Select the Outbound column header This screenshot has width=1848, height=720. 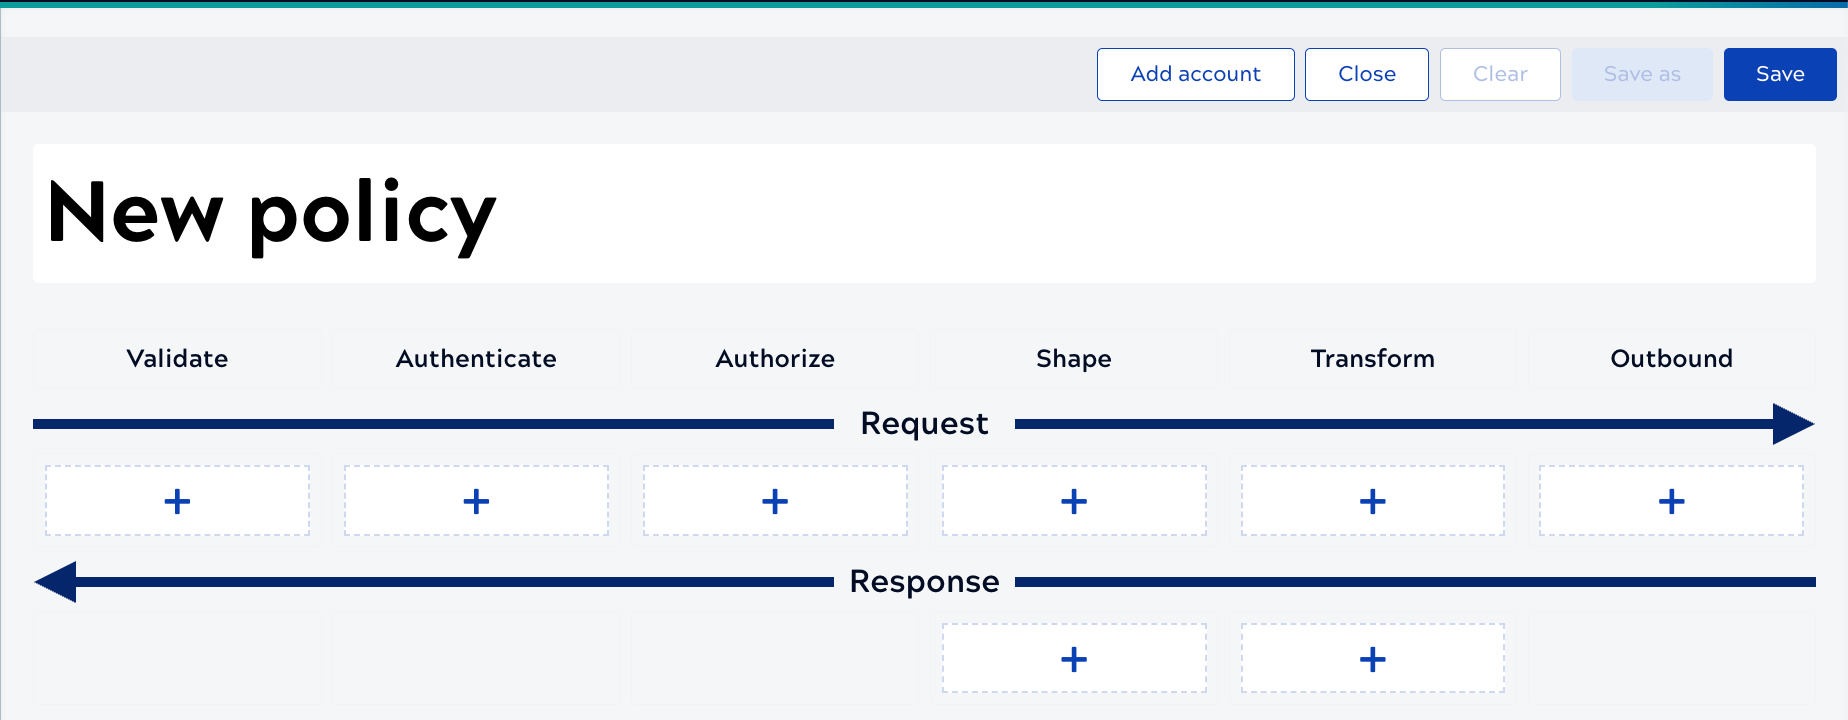pyautogui.click(x=1671, y=359)
